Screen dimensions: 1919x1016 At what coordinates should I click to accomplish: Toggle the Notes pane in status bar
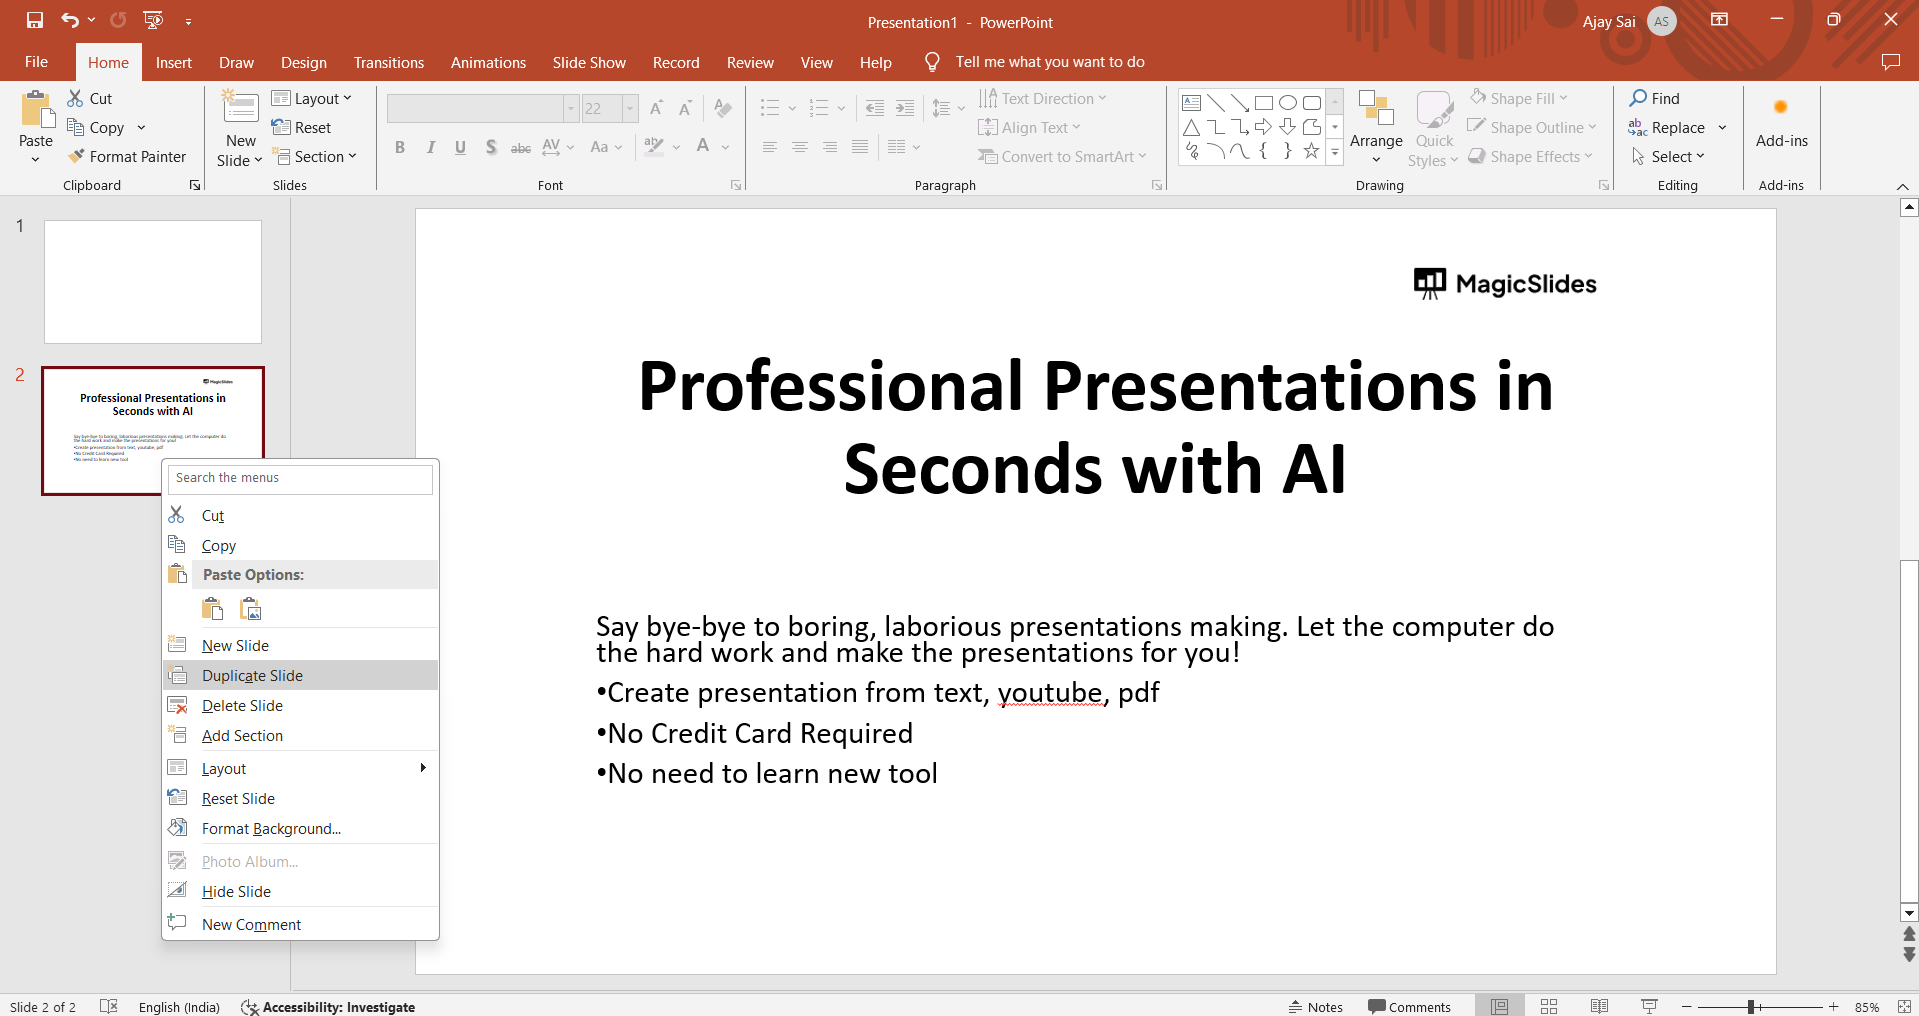coord(1315,1006)
